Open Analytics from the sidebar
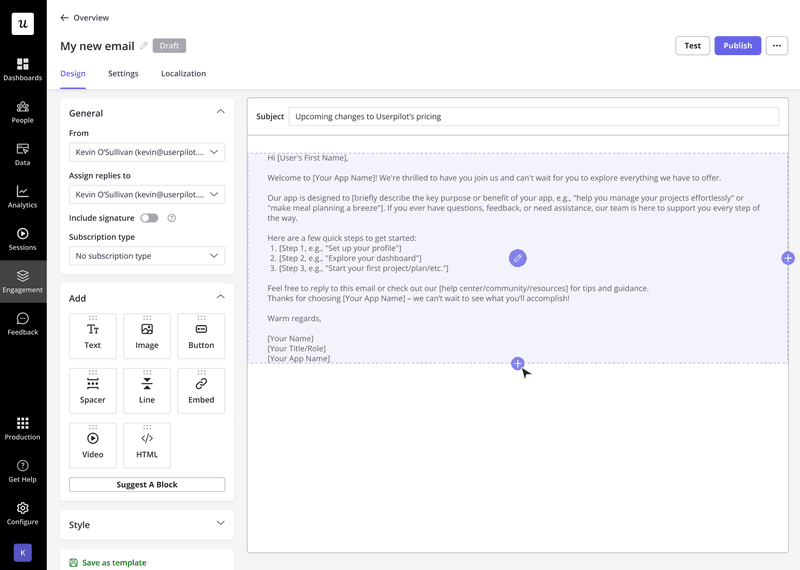Viewport: 800px width, 570px height. click(x=22, y=196)
